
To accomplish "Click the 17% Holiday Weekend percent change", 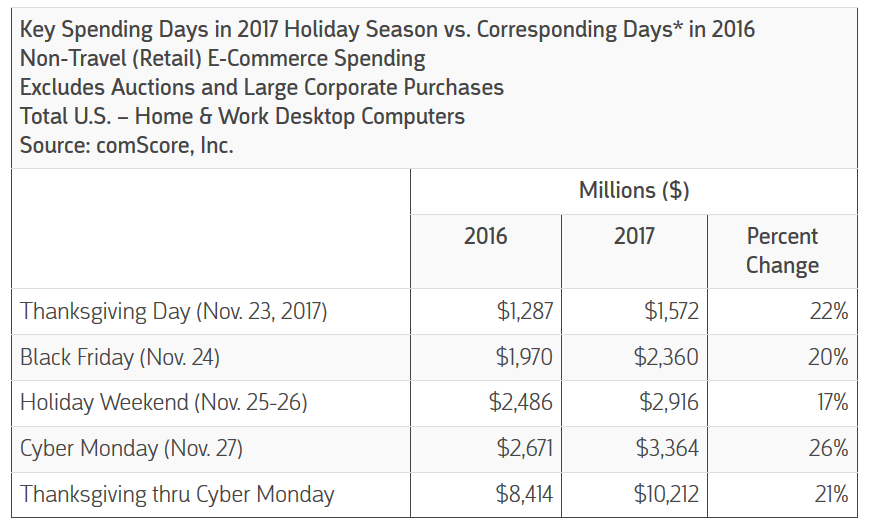I will 830,403.
